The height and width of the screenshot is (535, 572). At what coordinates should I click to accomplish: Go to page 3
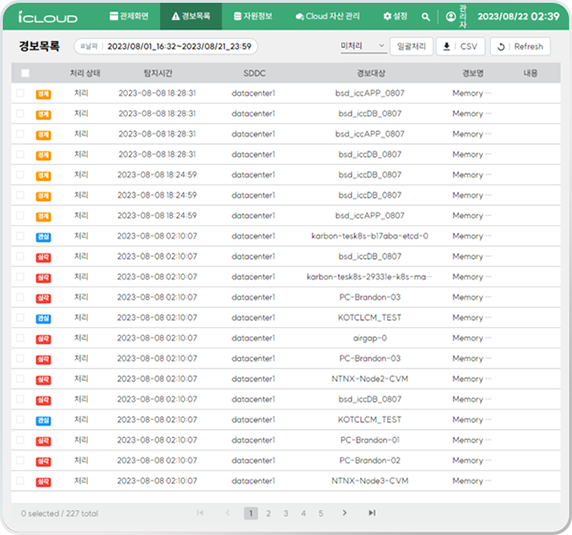pos(286,513)
